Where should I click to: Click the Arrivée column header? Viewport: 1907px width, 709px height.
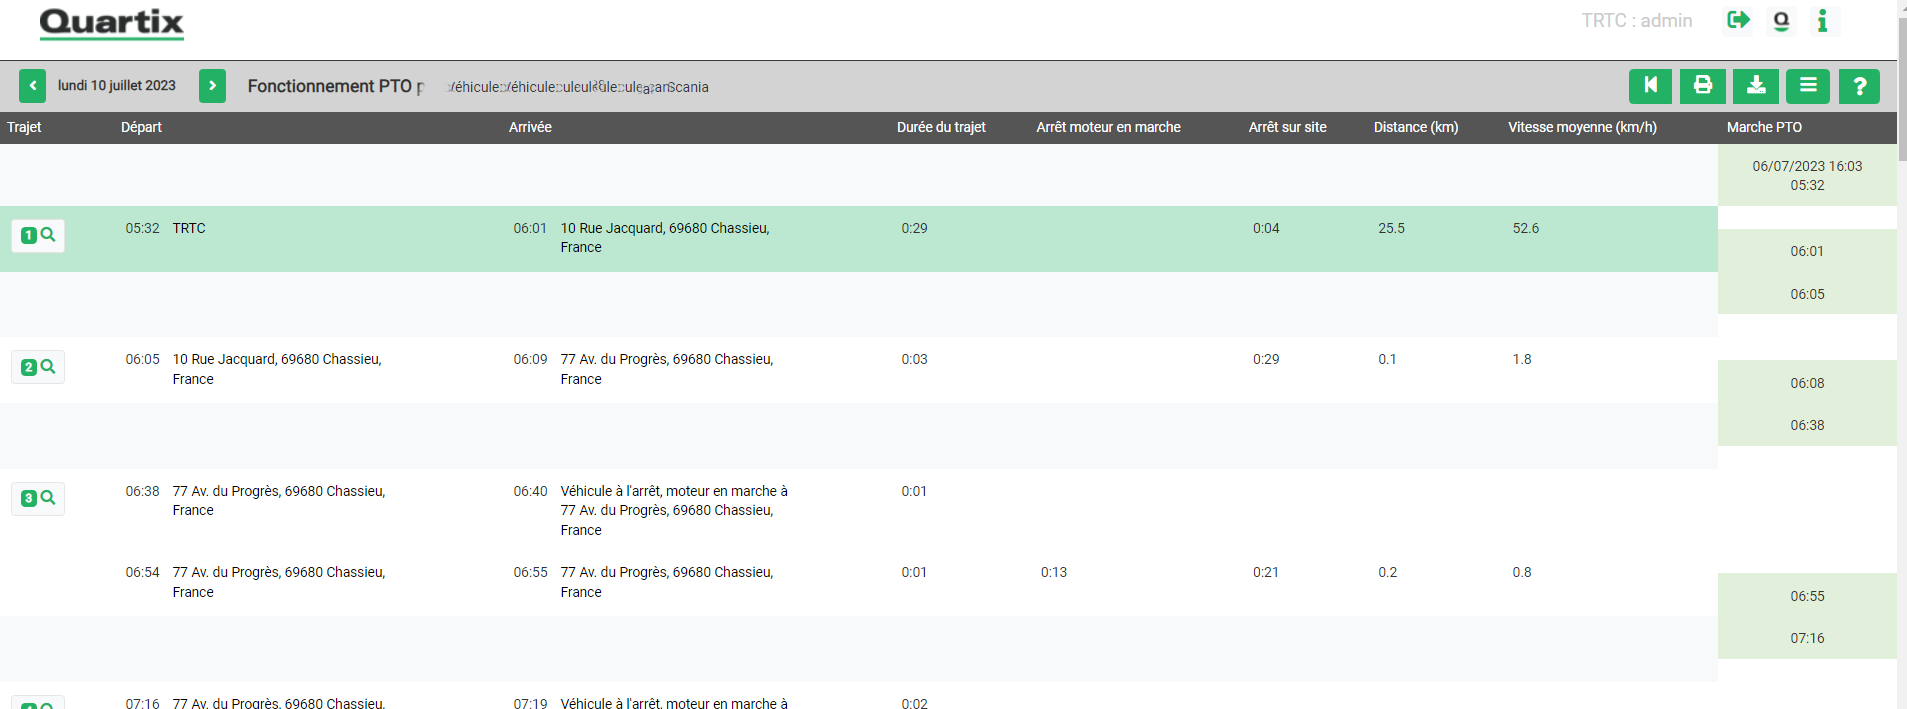pos(530,127)
